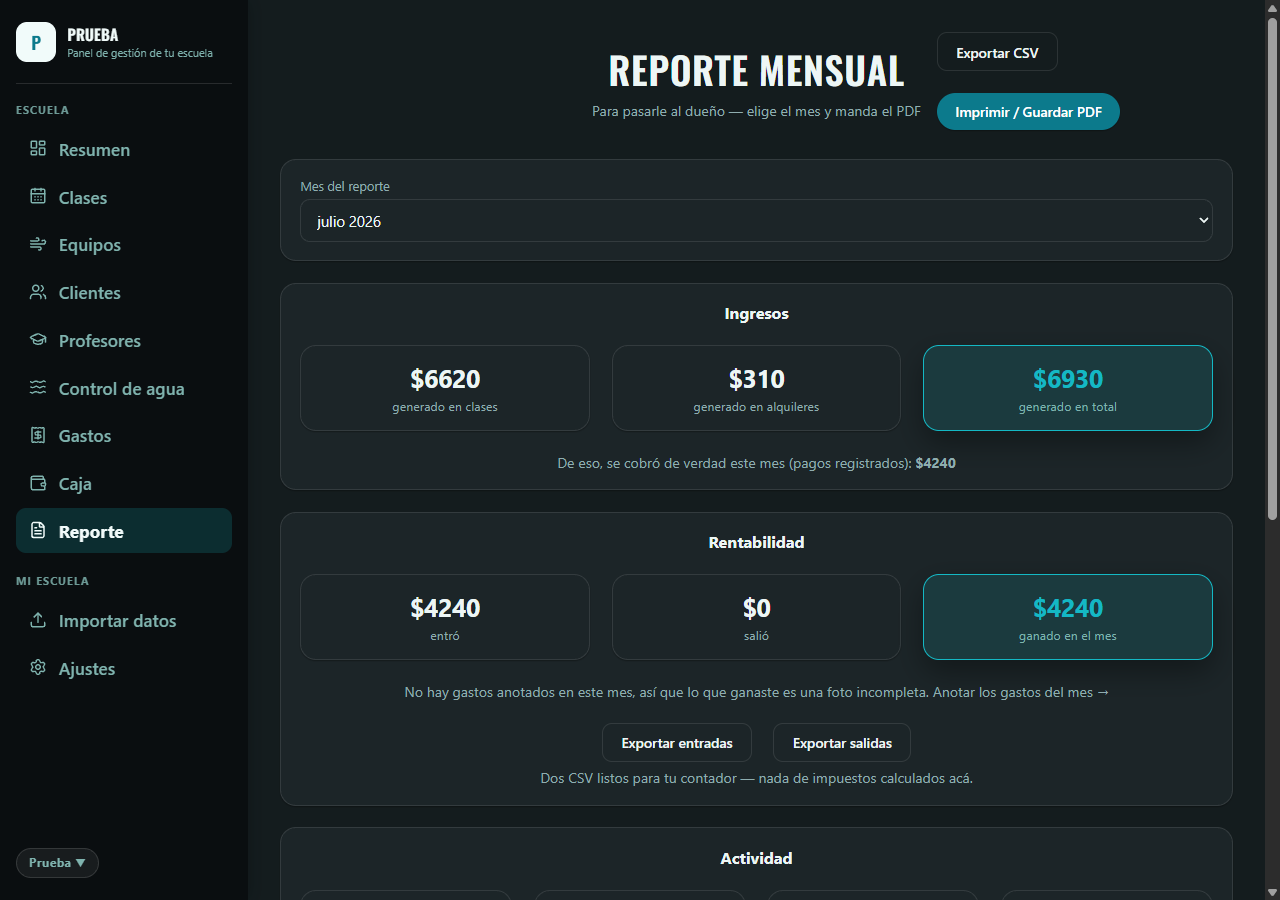1280x900 pixels.
Task: Click the Caja wallet icon
Action: (38, 483)
